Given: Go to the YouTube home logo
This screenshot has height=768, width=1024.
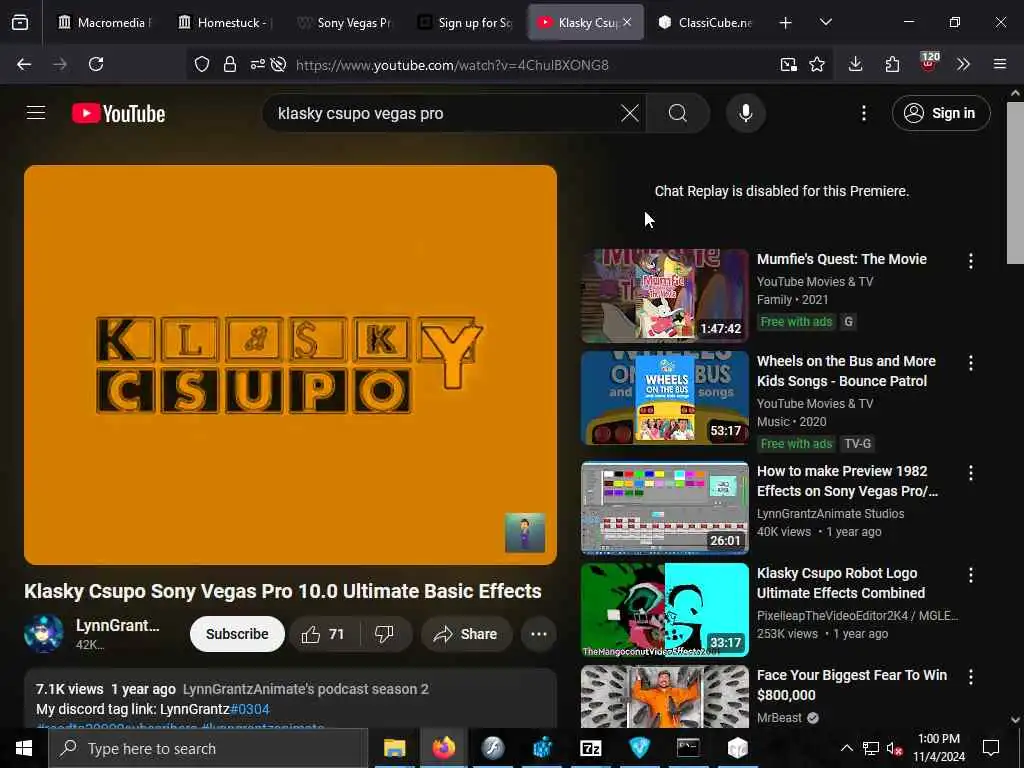Looking at the screenshot, I should [118, 114].
